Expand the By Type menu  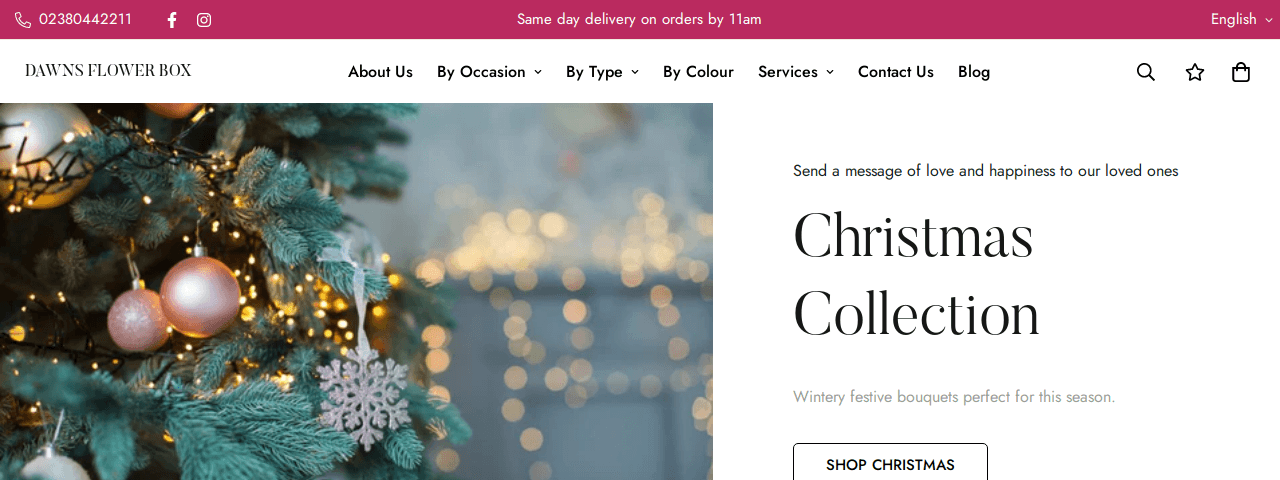coord(602,72)
